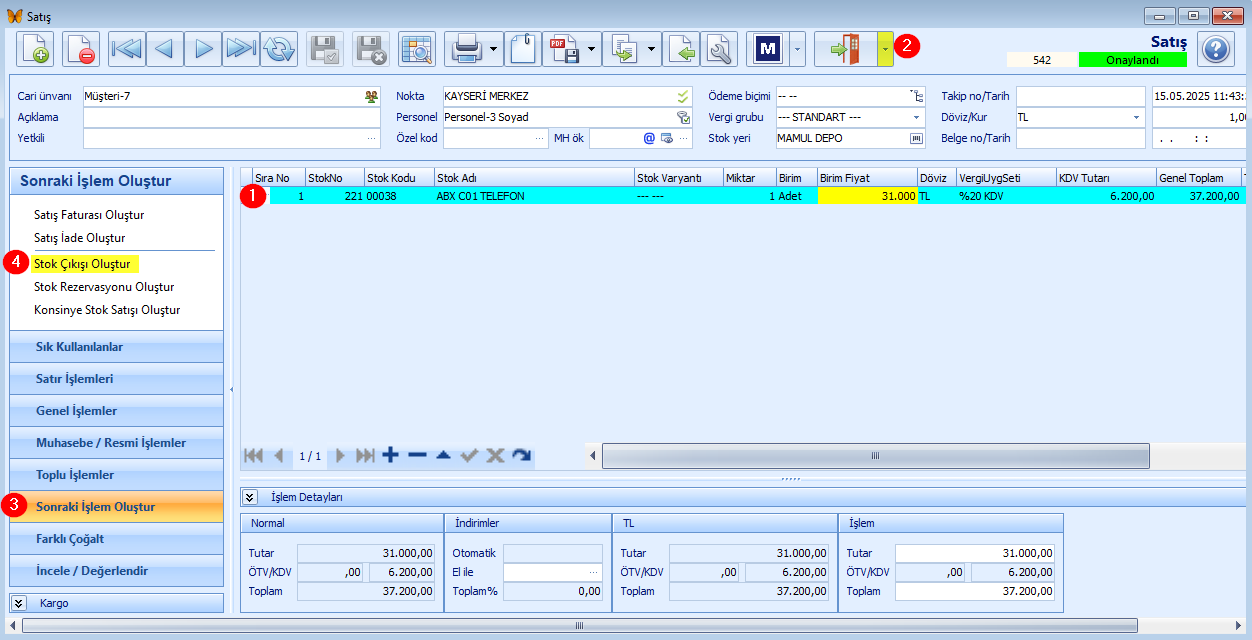Click the PDF save icon
Image resolution: width=1252 pixels, height=640 pixels.
point(566,48)
